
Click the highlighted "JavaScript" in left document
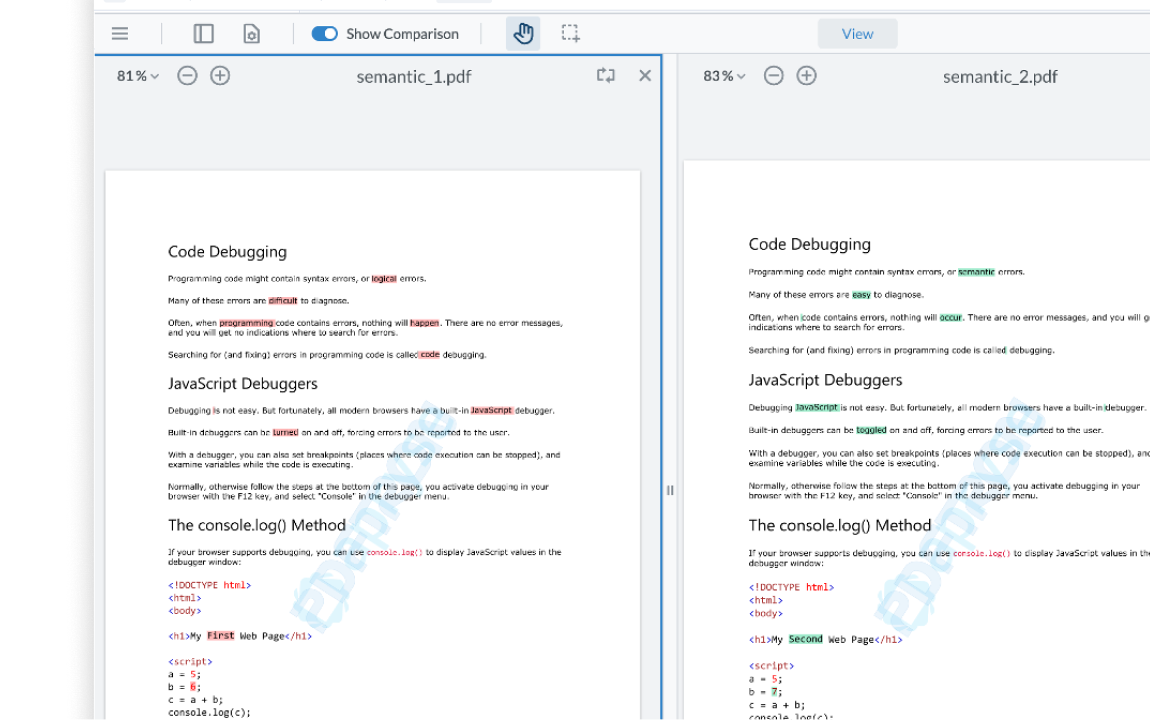pos(491,411)
